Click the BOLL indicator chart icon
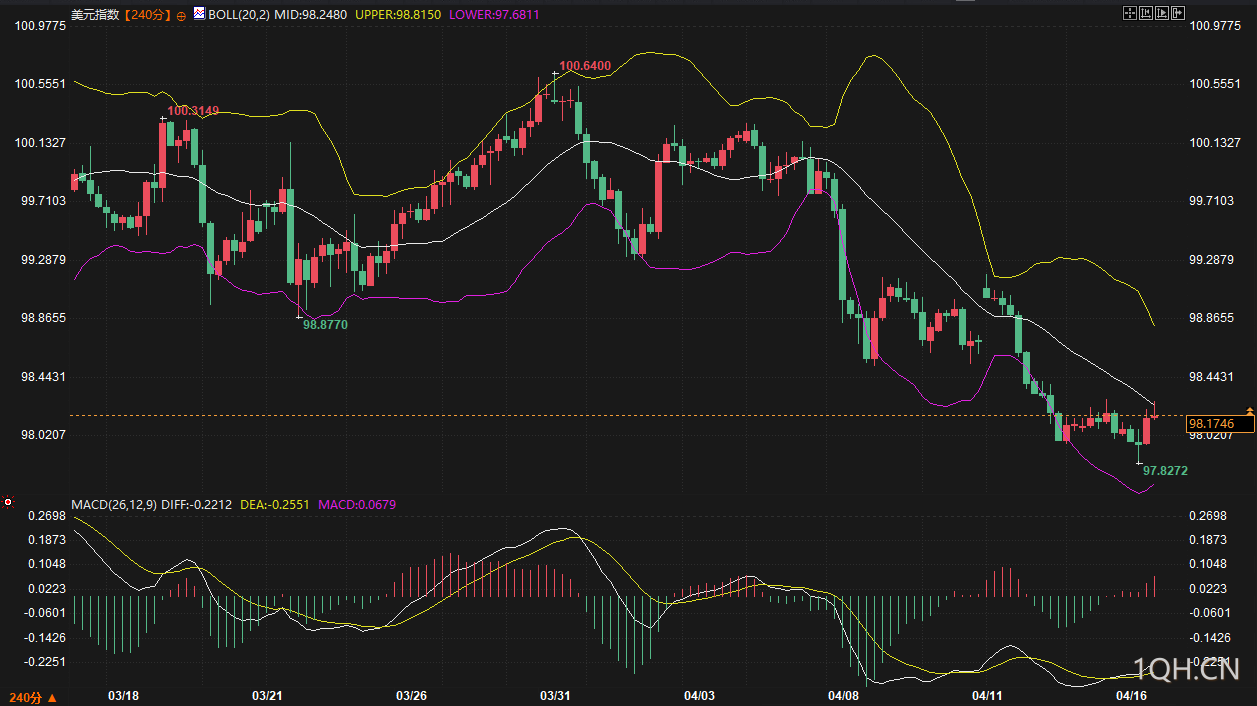The height and width of the screenshot is (706, 1257). pos(199,14)
